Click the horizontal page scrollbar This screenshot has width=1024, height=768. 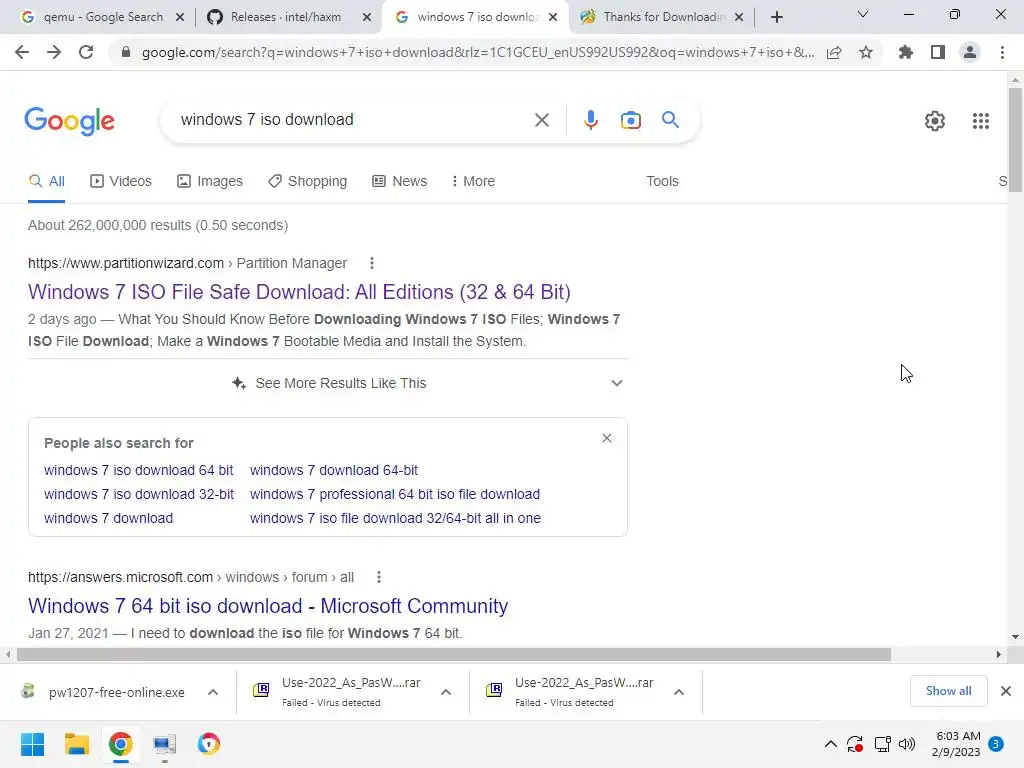click(x=454, y=654)
